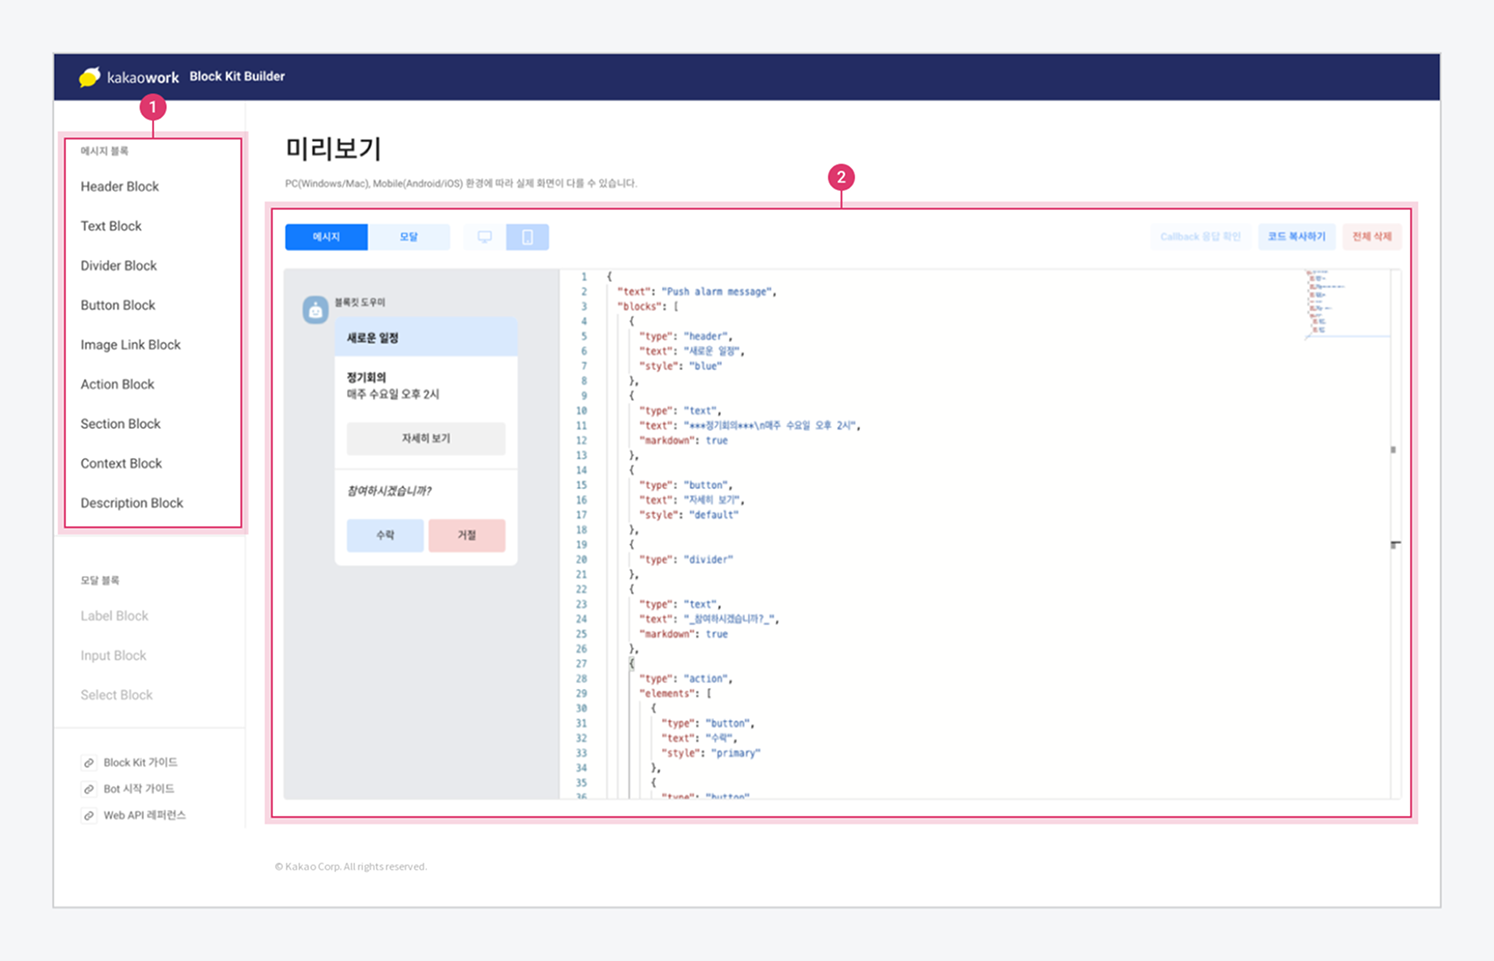This screenshot has width=1494, height=961.
Task: Click the 전체 삭제 button
Action: click(x=1372, y=237)
